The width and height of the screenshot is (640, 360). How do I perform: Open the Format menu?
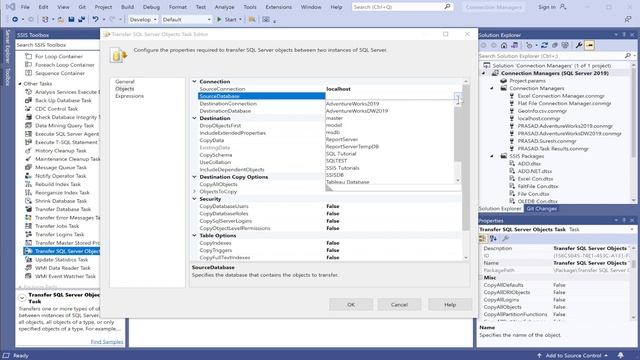coord(178,7)
